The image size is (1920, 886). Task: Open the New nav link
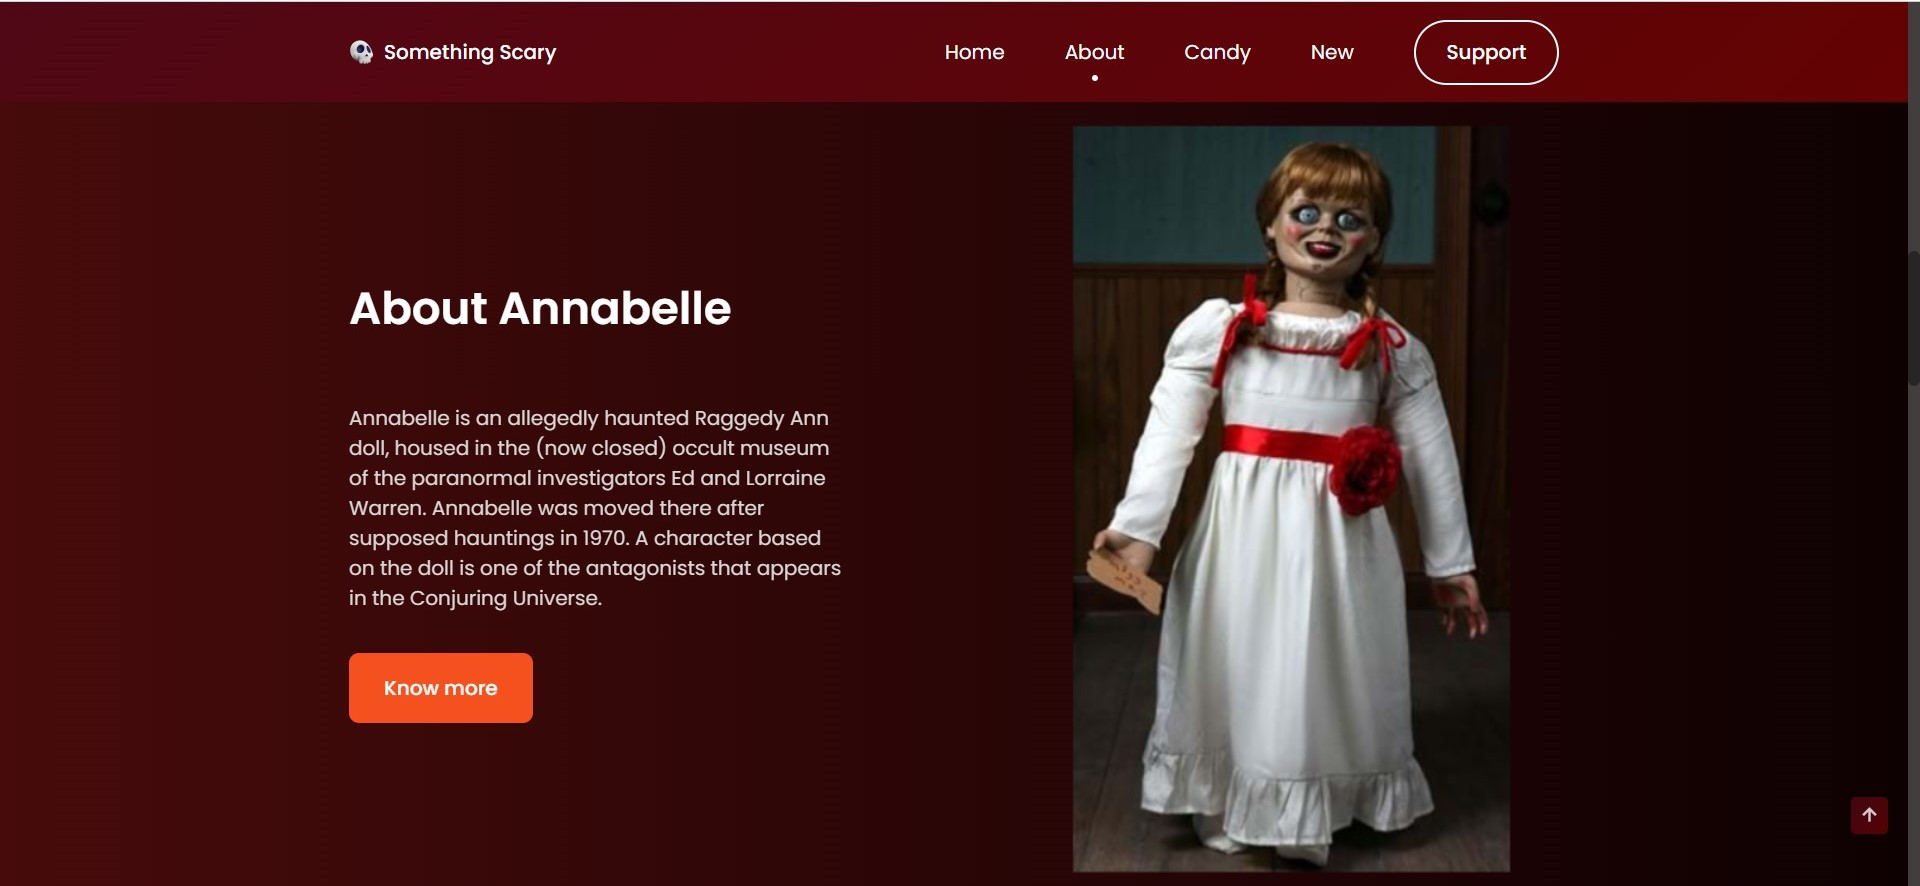(x=1332, y=52)
